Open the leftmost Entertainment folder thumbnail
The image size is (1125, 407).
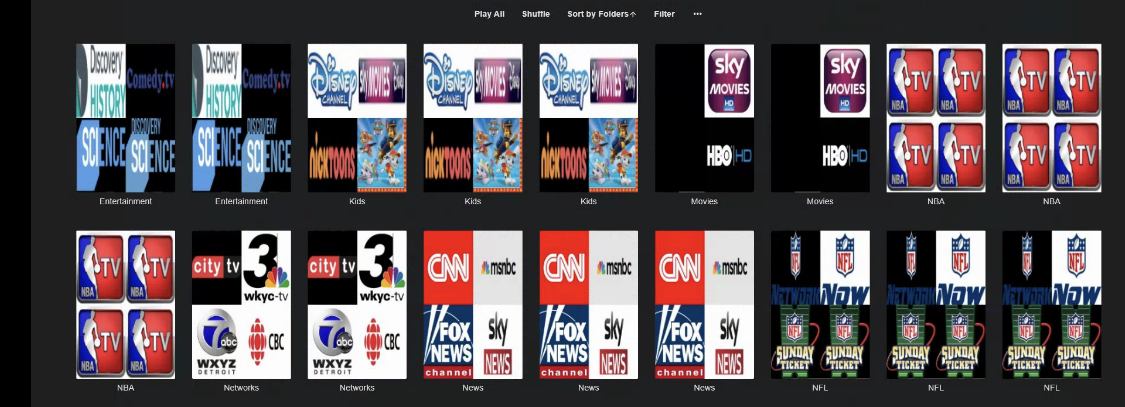pos(126,118)
